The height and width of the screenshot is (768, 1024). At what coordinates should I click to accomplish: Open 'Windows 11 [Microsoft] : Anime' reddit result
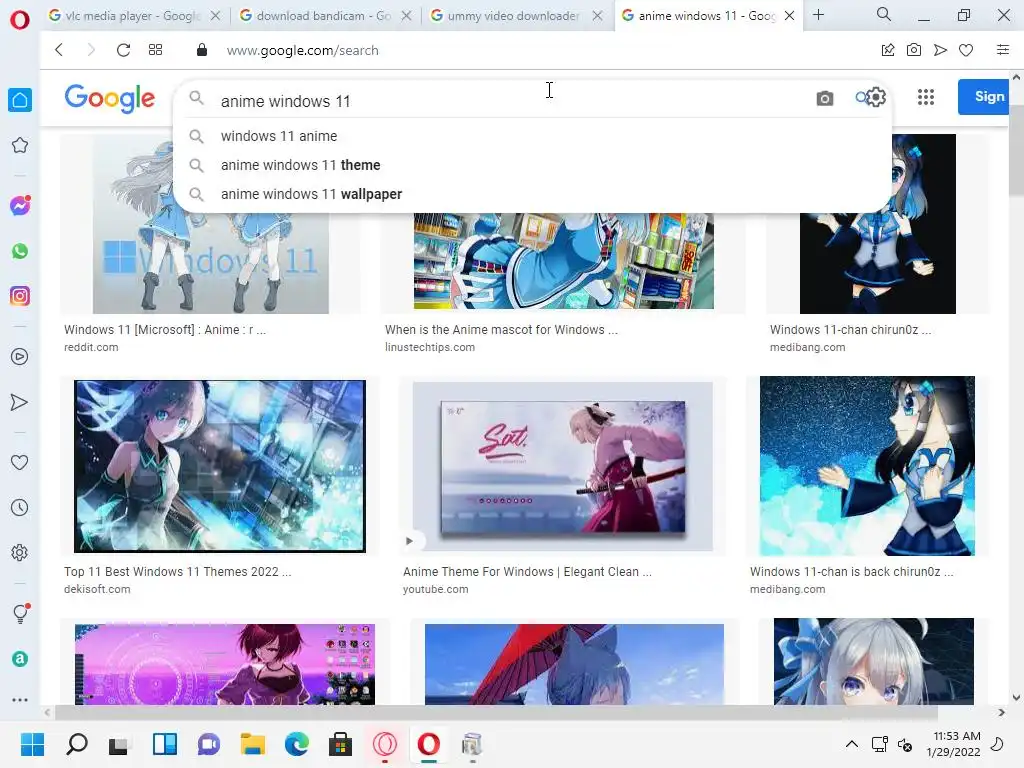point(165,330)
